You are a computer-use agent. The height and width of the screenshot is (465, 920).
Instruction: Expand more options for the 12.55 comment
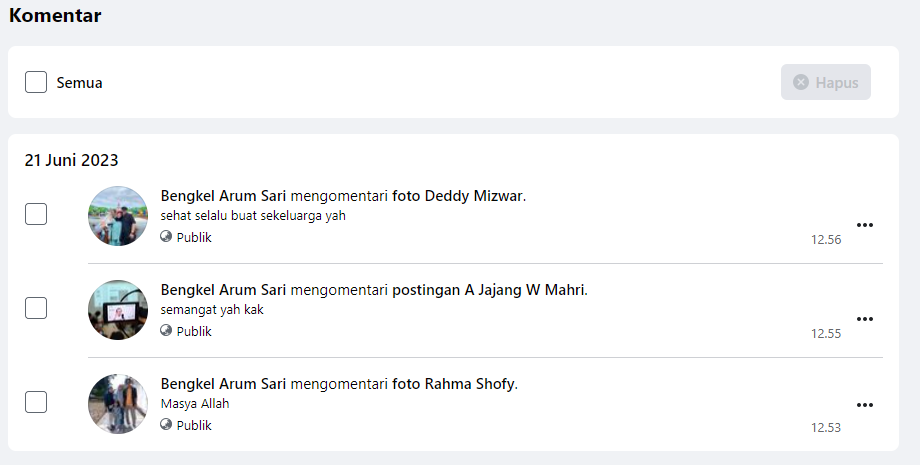pyautogui.click(x=865, y=319)
